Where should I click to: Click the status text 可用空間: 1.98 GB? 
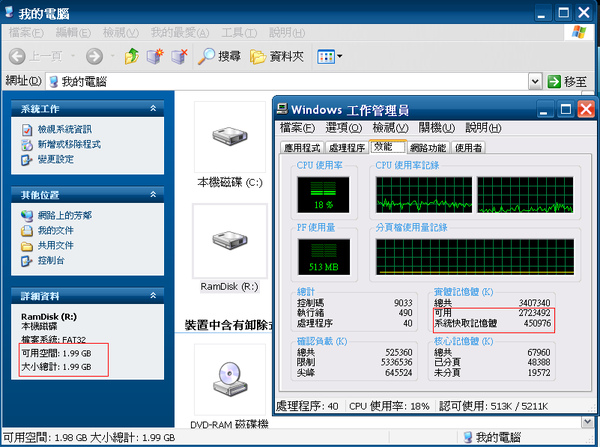coord(45,437)
